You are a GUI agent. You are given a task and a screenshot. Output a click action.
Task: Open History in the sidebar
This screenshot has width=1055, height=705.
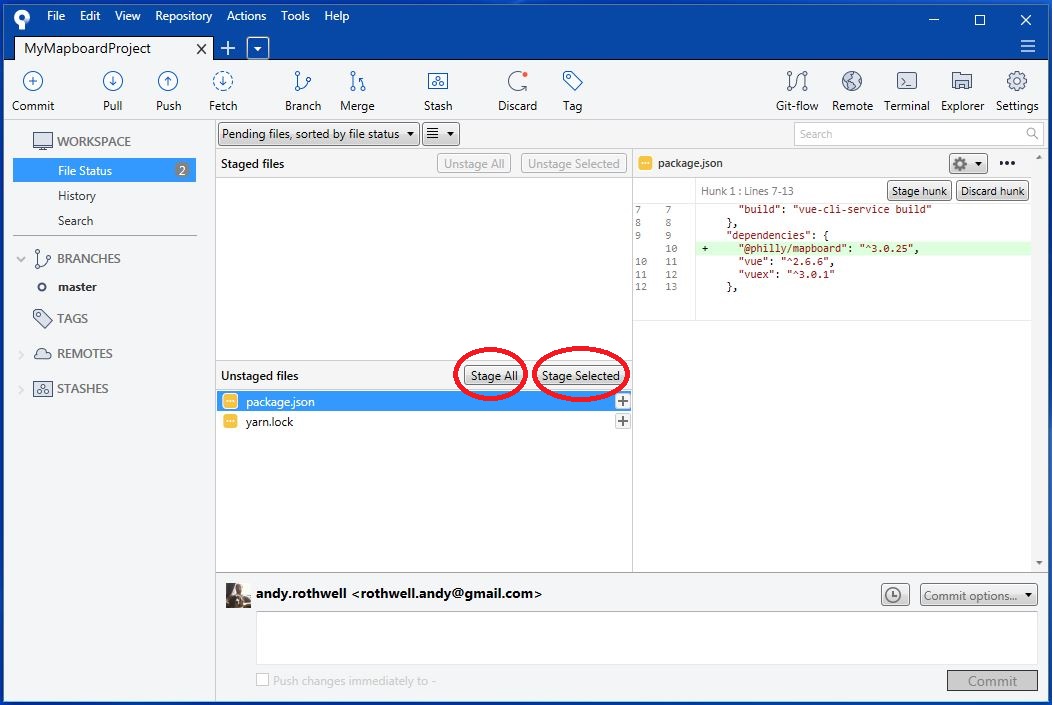tap(77, 196)
